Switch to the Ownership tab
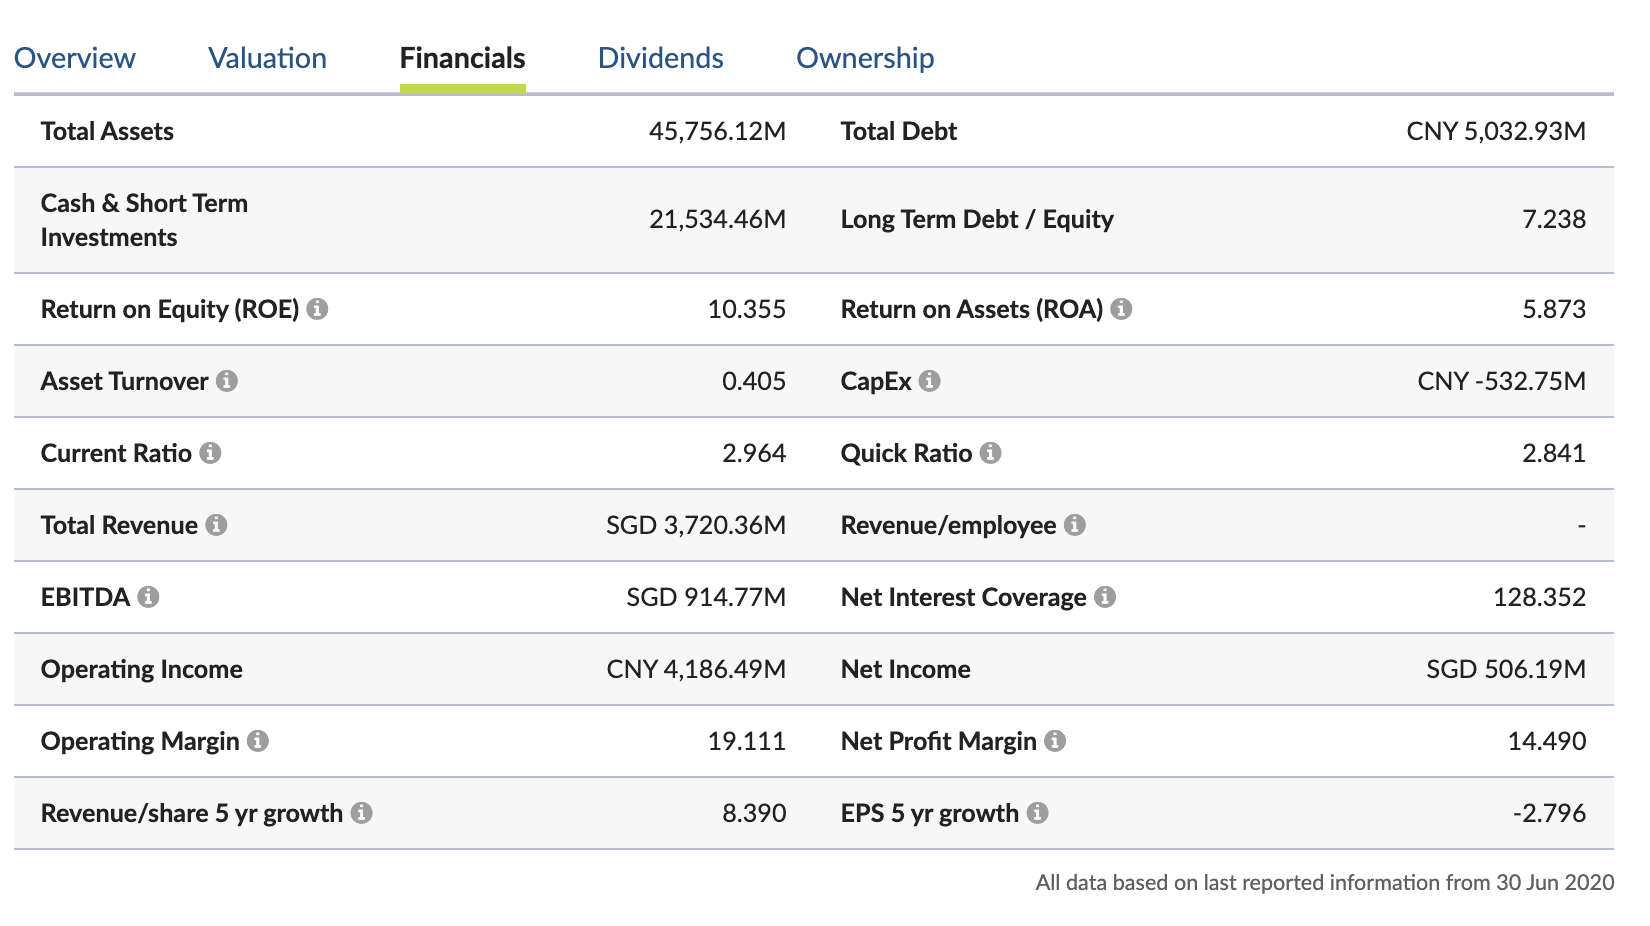The height and width of the screenshot is (926, 1650). 864,58
